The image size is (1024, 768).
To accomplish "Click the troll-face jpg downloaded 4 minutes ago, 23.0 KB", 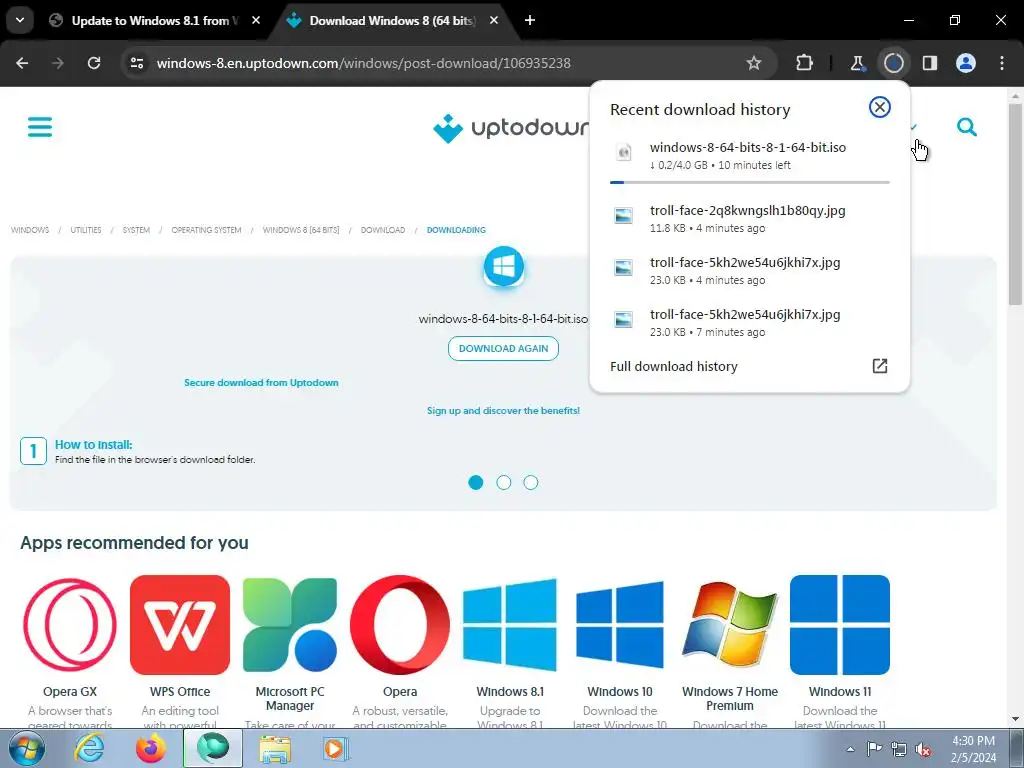I will tap(749, 270).
